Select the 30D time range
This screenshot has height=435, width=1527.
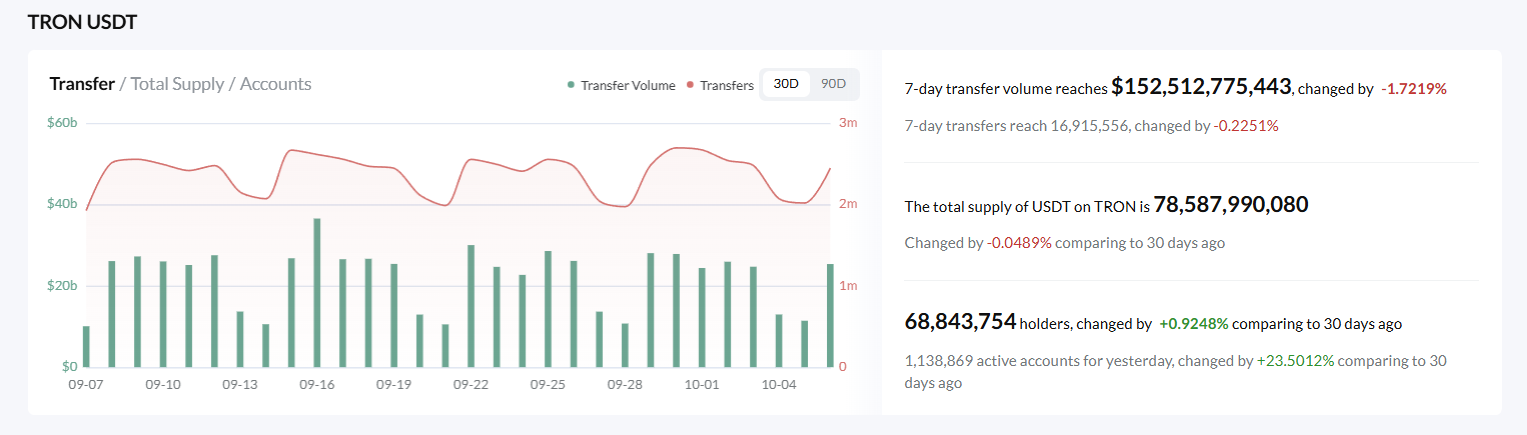click(786, 84)
